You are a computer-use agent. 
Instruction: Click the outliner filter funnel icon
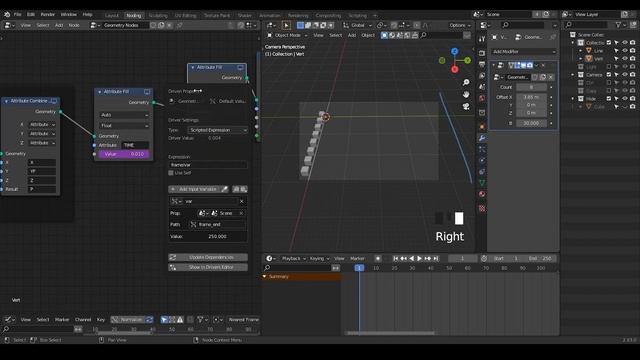coord(619,25)
